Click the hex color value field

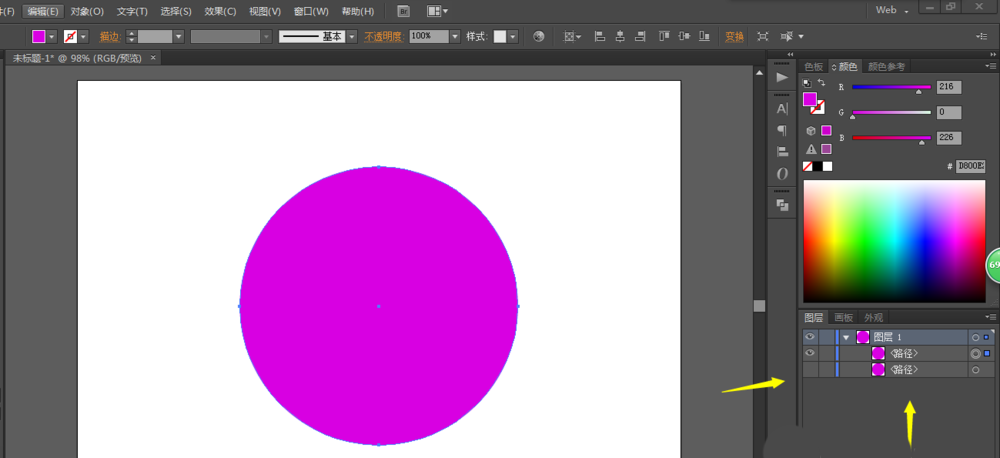point(970,166)
